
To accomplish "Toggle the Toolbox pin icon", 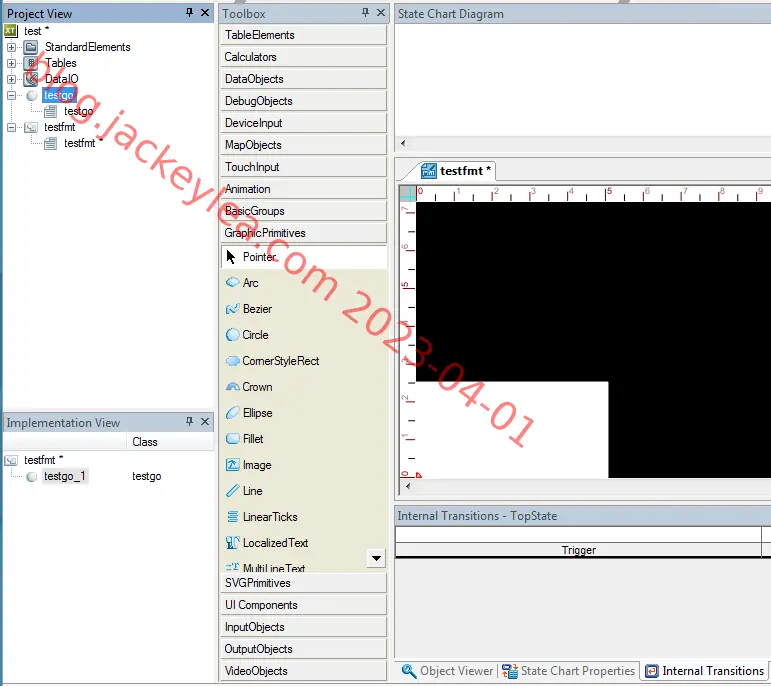I will pyautogui.click(x=365, y=13).
